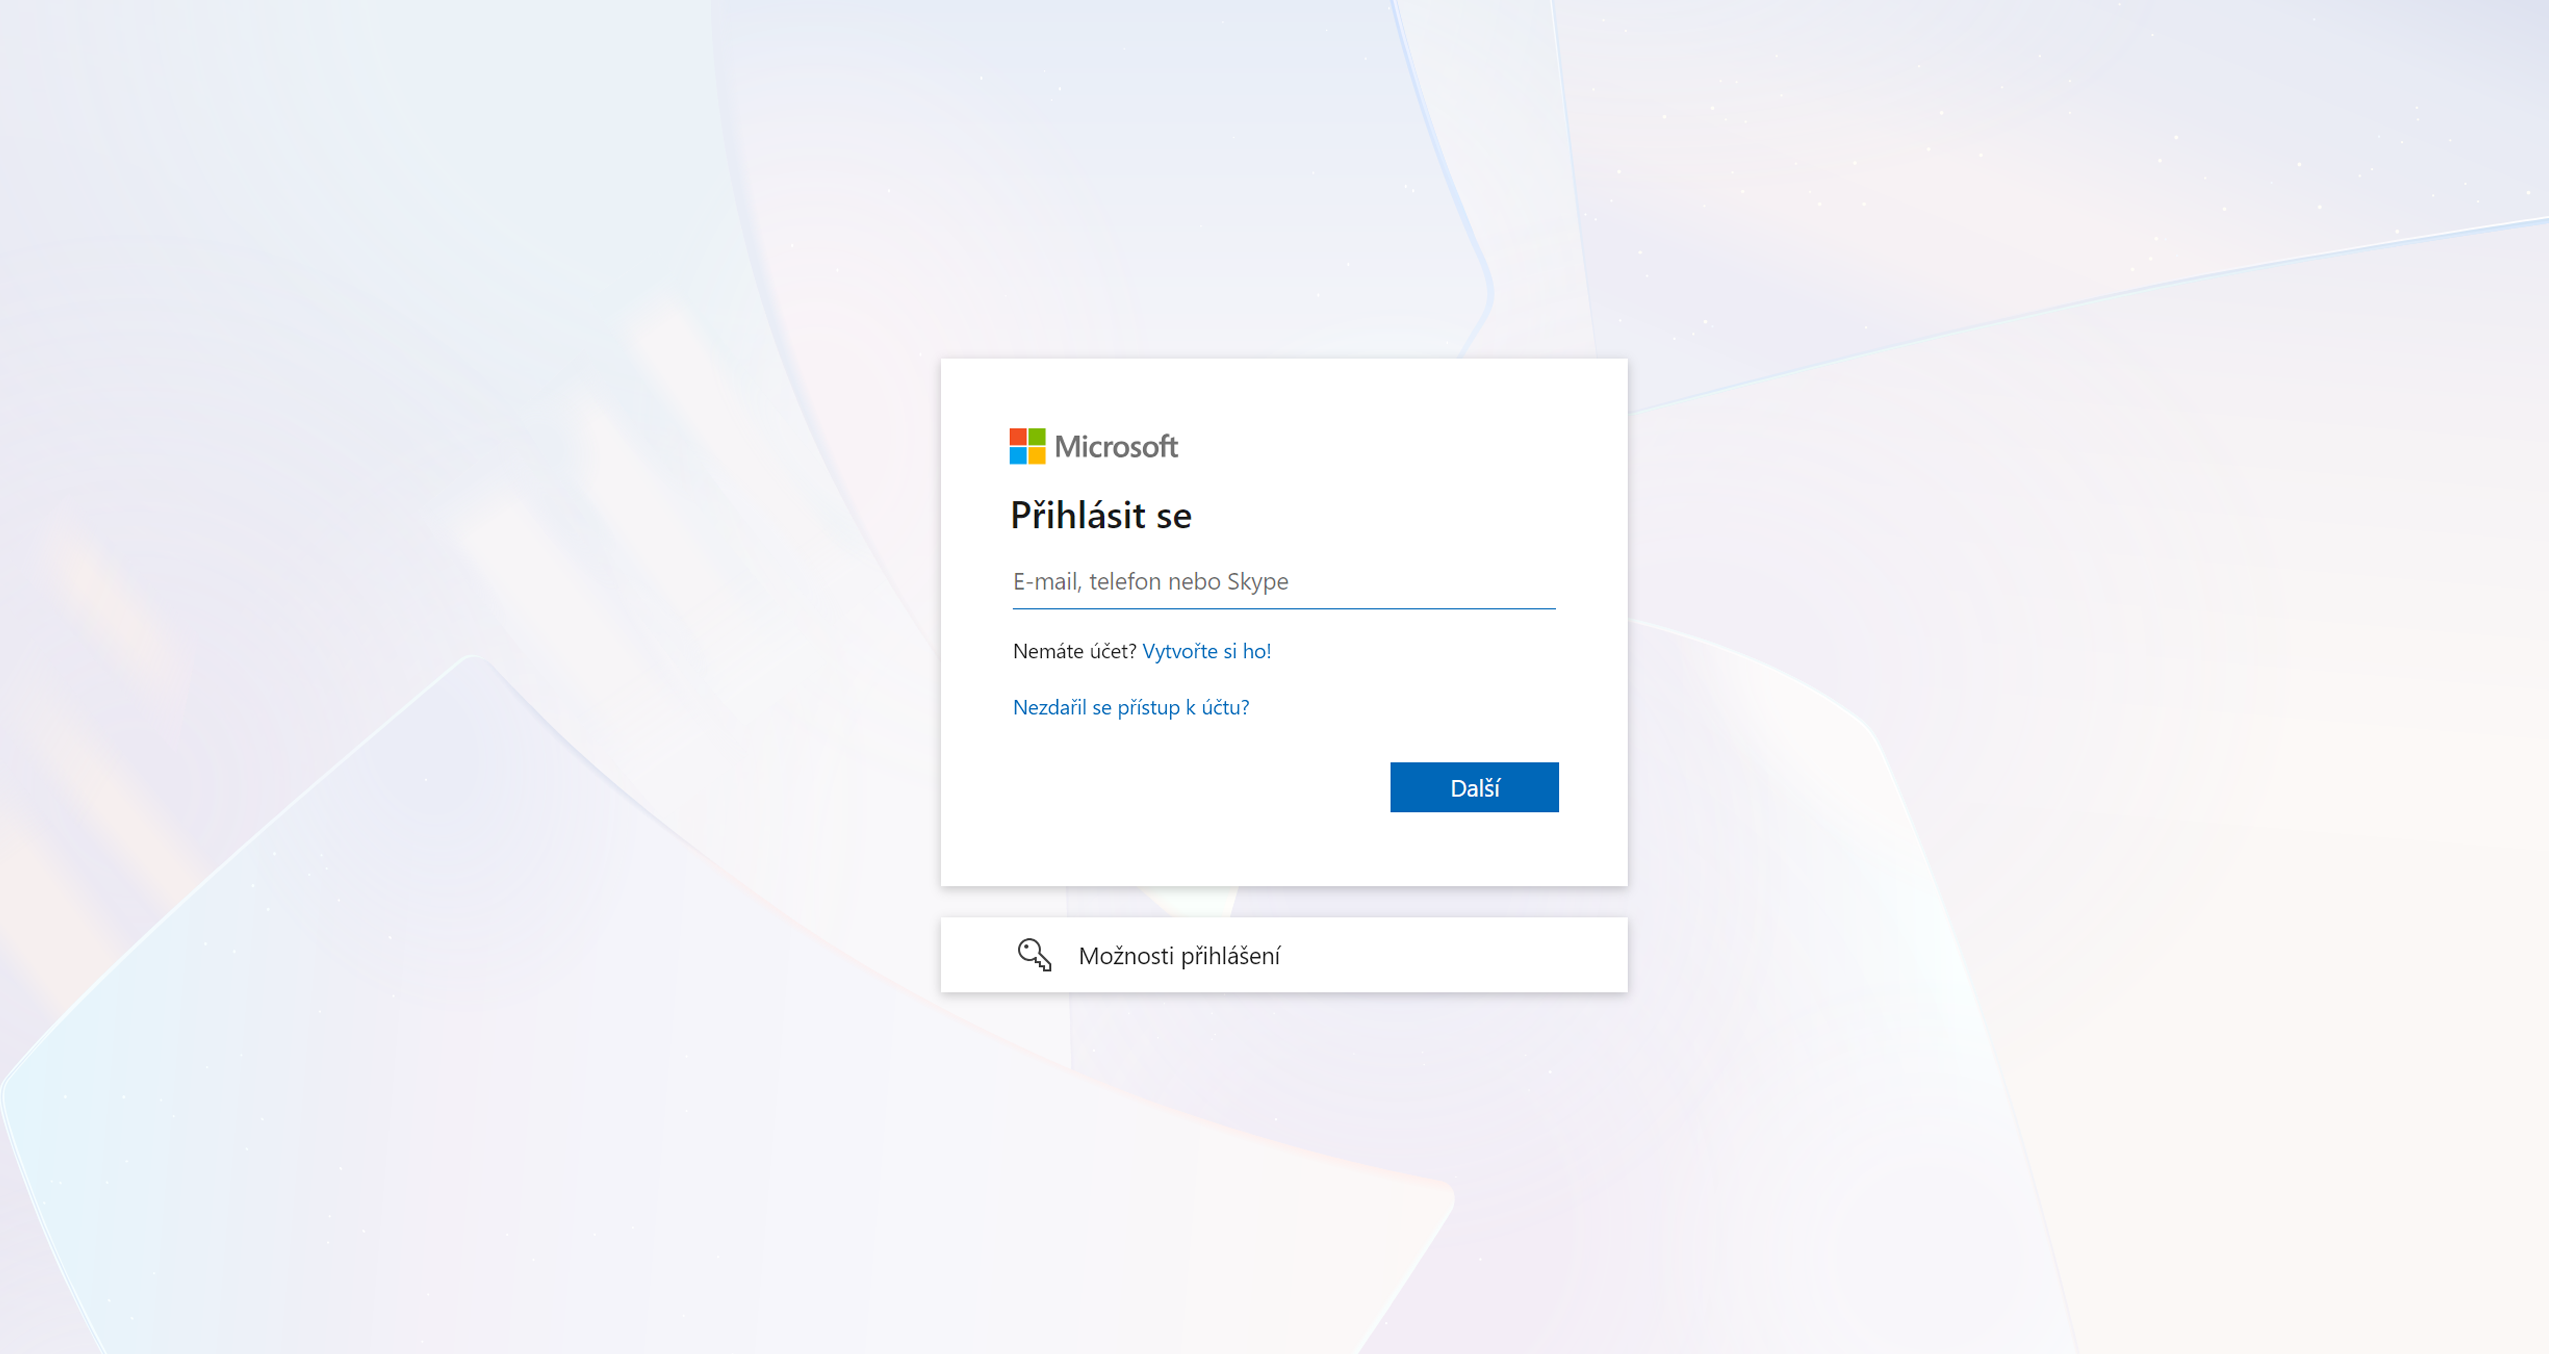
Task: Click the red square of Microsoft logo
Action: click(x=1018, y=437)
